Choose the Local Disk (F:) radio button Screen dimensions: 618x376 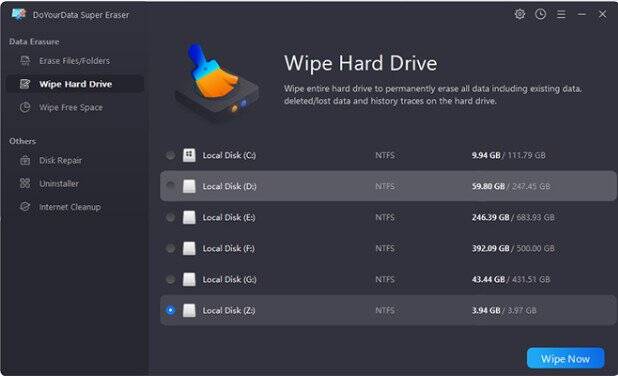170,248
